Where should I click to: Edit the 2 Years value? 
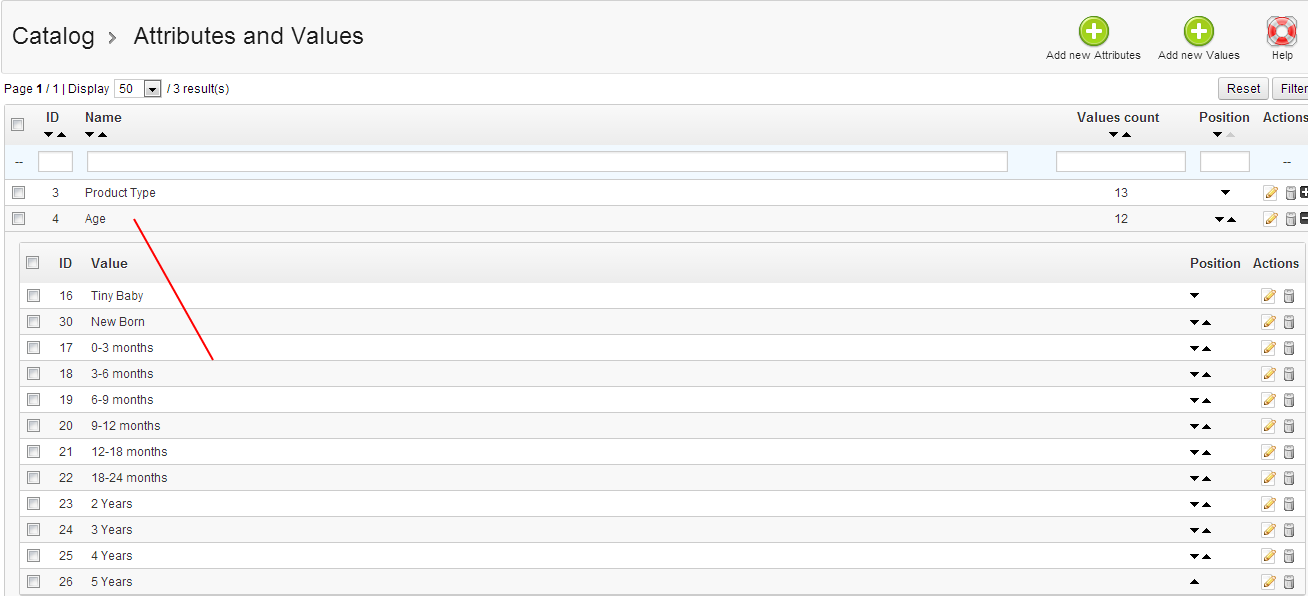click(x=1269, y=504)
